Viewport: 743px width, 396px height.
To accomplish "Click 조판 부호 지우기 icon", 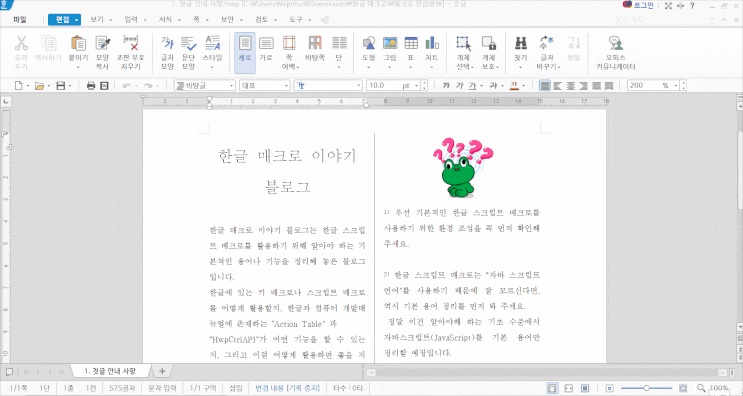I will pos(130,44).
